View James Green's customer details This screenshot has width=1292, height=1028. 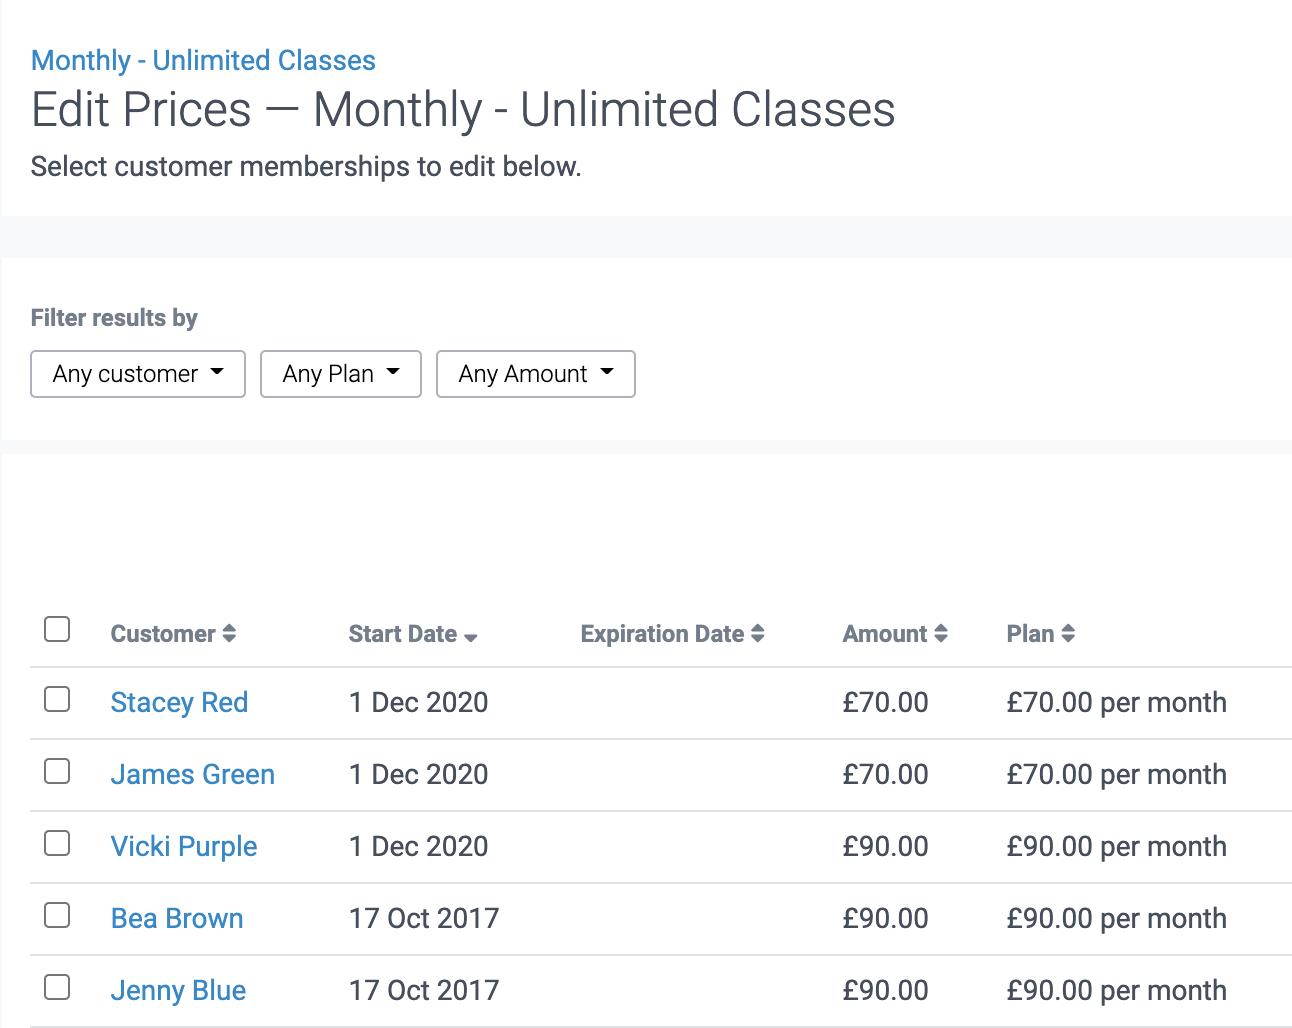coord(192,774)
